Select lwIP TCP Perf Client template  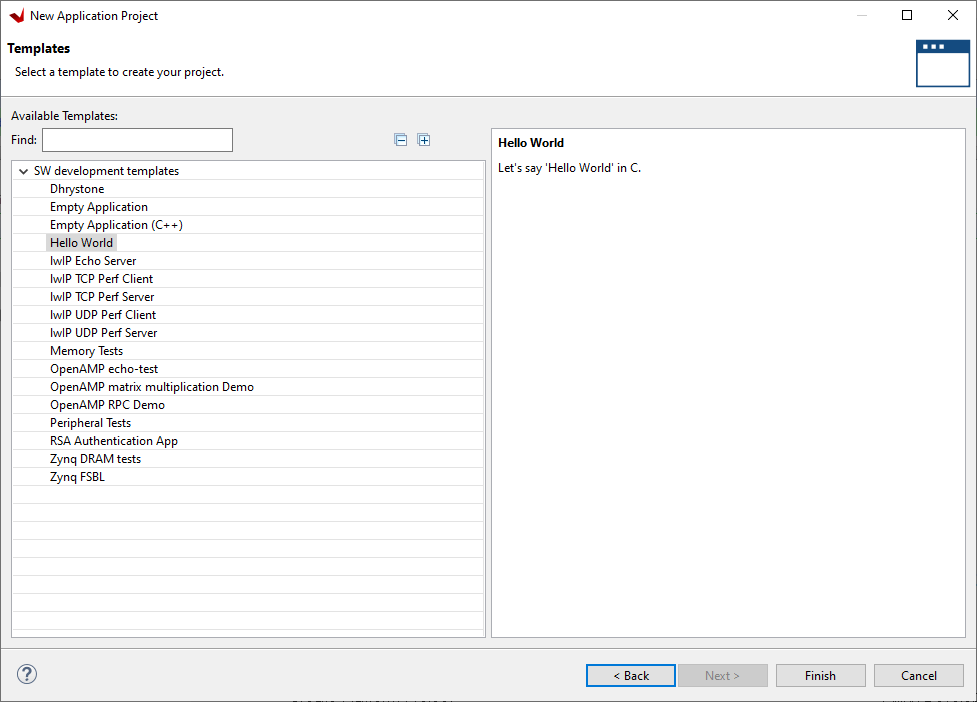(x=102, y=279)
